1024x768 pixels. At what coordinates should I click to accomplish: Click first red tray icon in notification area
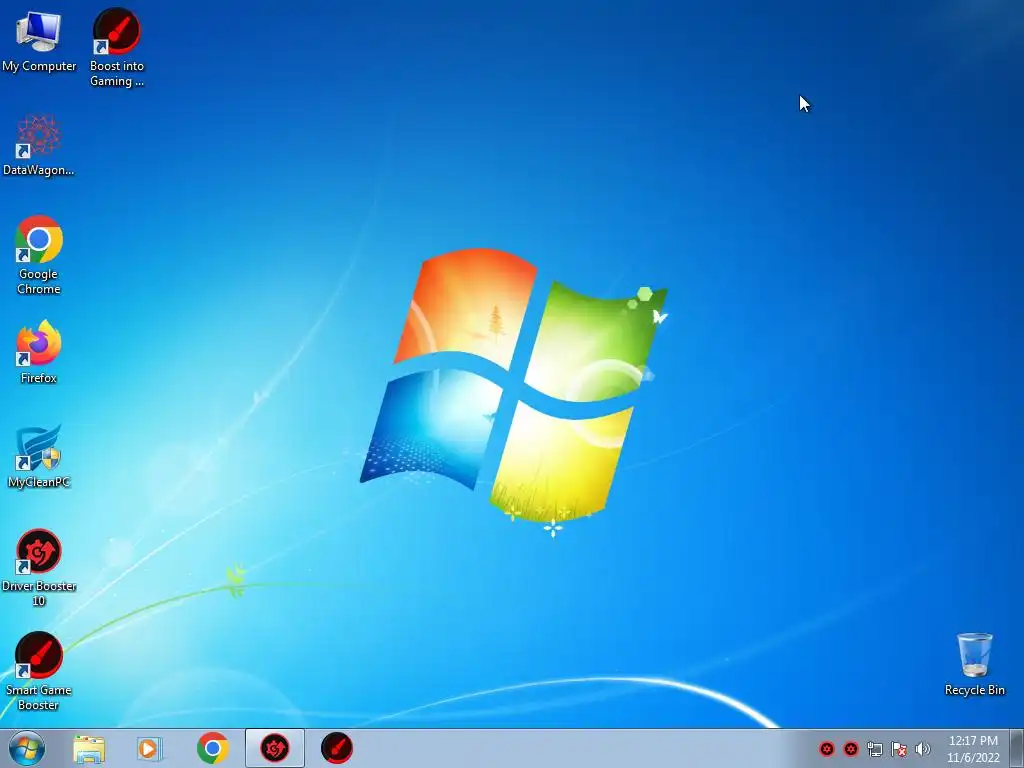[x=827, y=749]
